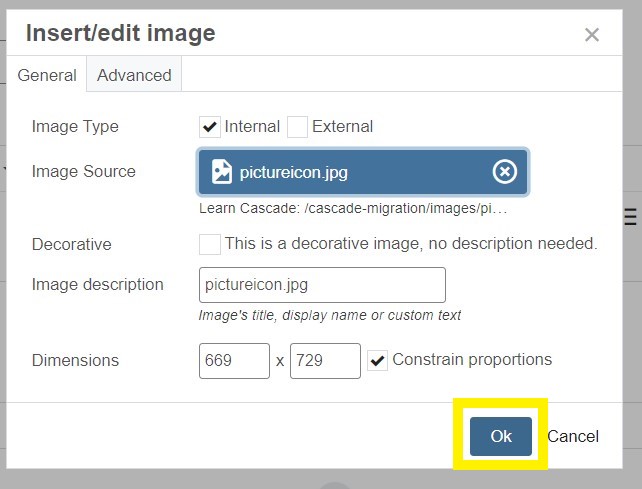Open the Advanced tab
The width and height of the screenshot is (642, 489).
pyautogui.click(x=134, y=75)
